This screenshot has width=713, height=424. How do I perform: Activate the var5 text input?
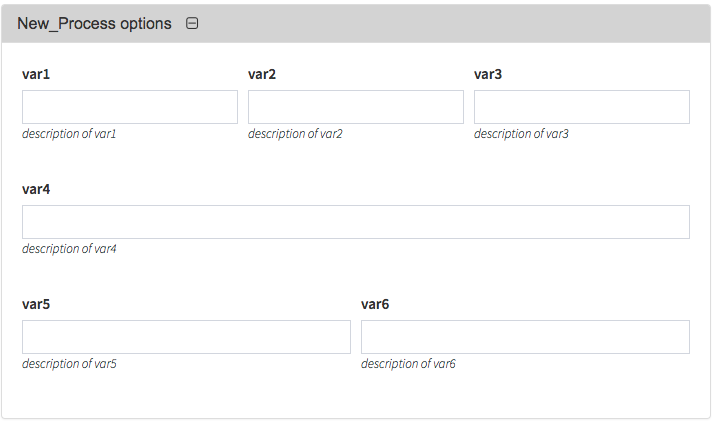tap(186, 337)
